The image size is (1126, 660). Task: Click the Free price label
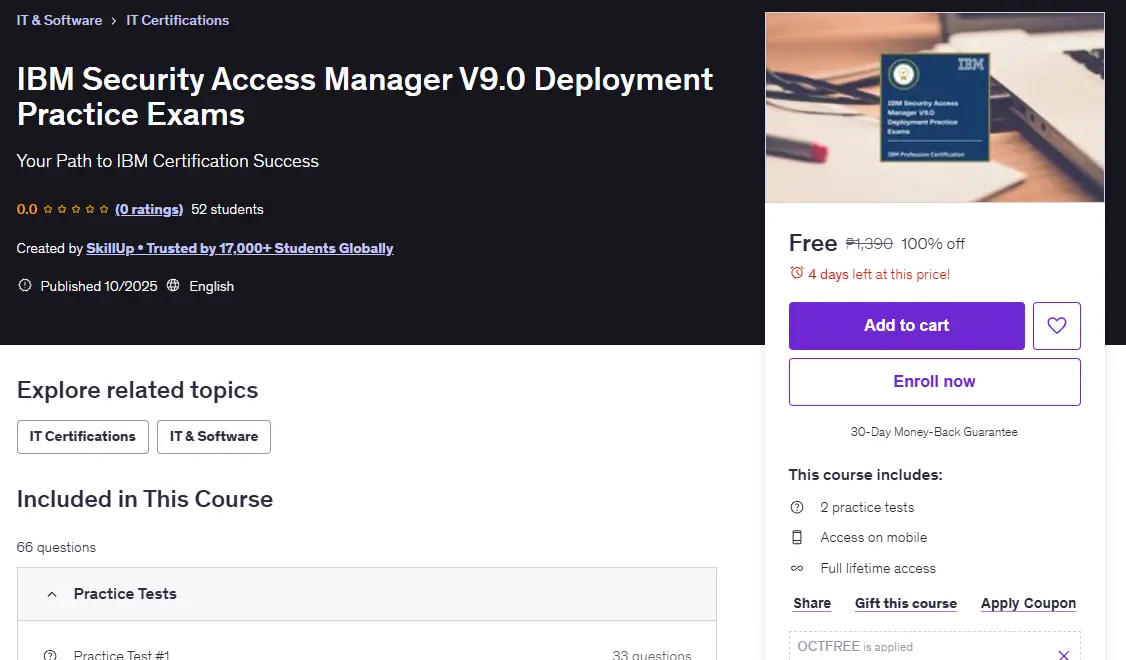pyautogui.click(x=813, y=243)
